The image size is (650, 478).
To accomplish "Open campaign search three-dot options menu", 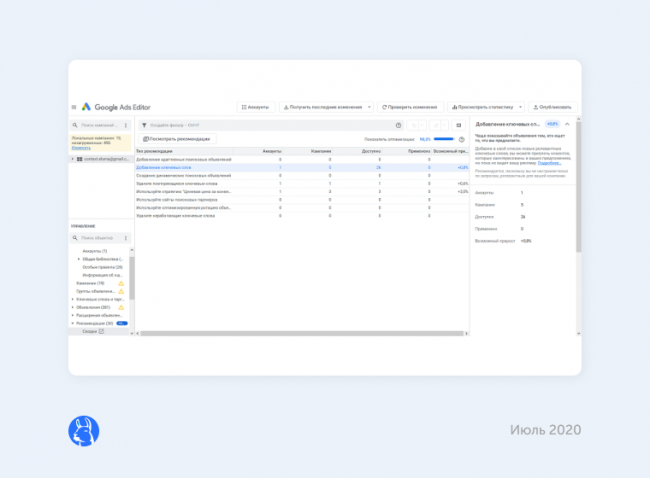I will pyautogui.click(x=125, y=125).
